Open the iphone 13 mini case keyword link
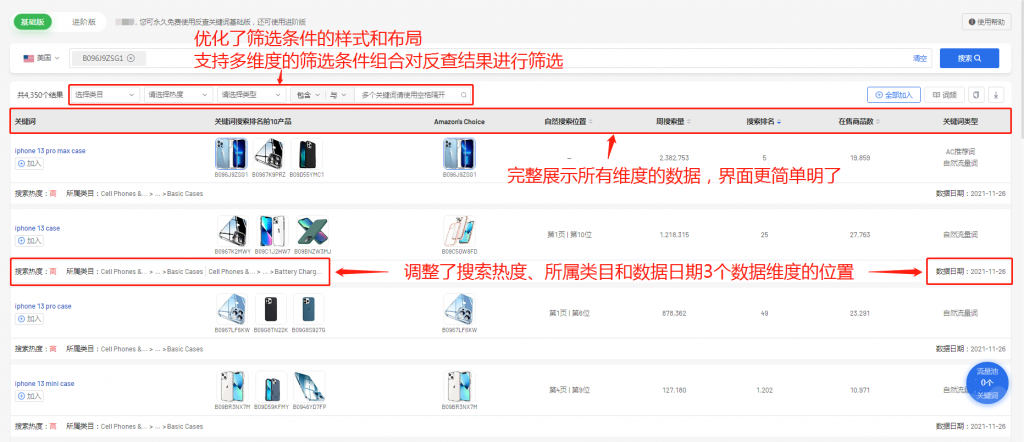Image resolution: width=1024 pixels, height=442 pixels. point(44,384)
